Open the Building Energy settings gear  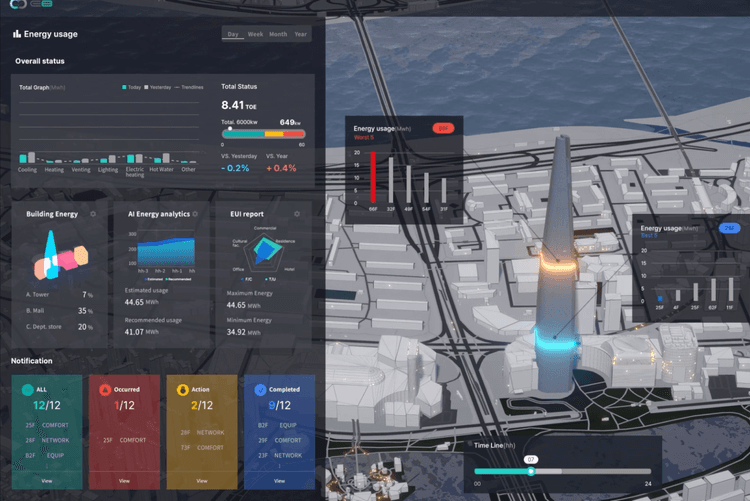click(93, 214)
